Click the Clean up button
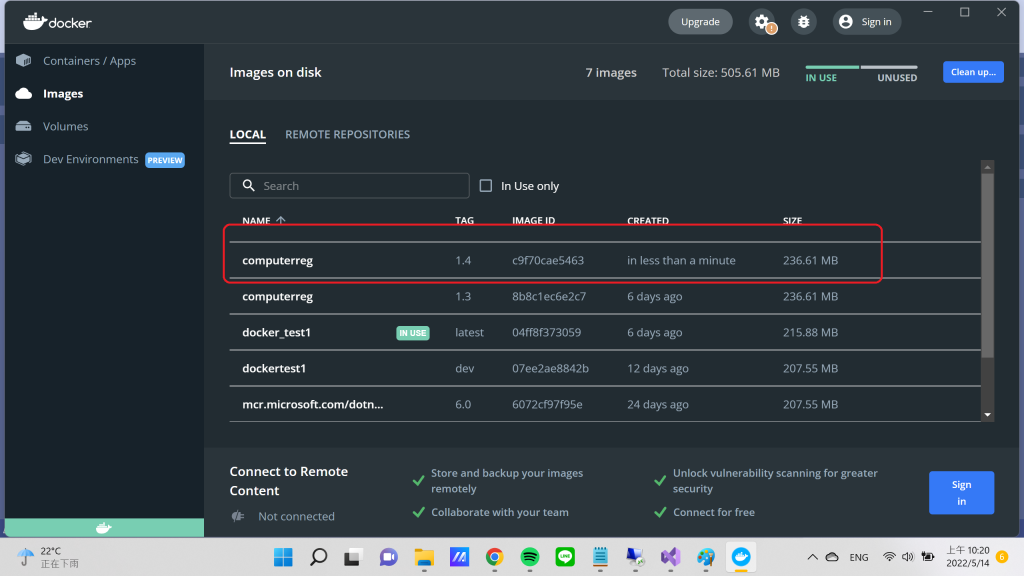 [973, 72]
